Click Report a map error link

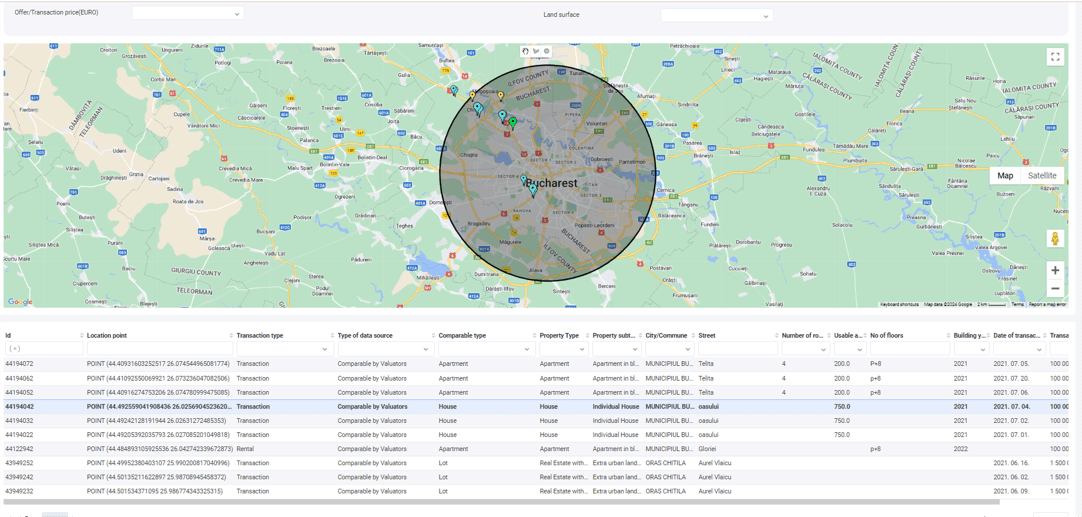(1047, 304)
